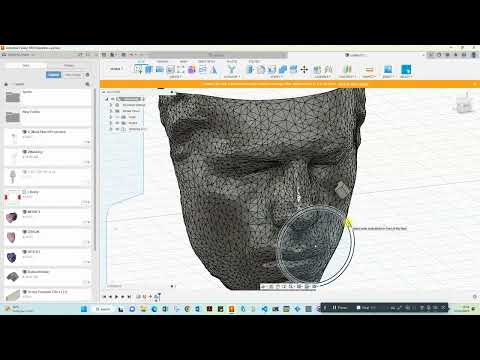The width and height of the screenshot is (480, 360).
Task: Click the purple Create Form icon
Action: click(x=191, y=69)
